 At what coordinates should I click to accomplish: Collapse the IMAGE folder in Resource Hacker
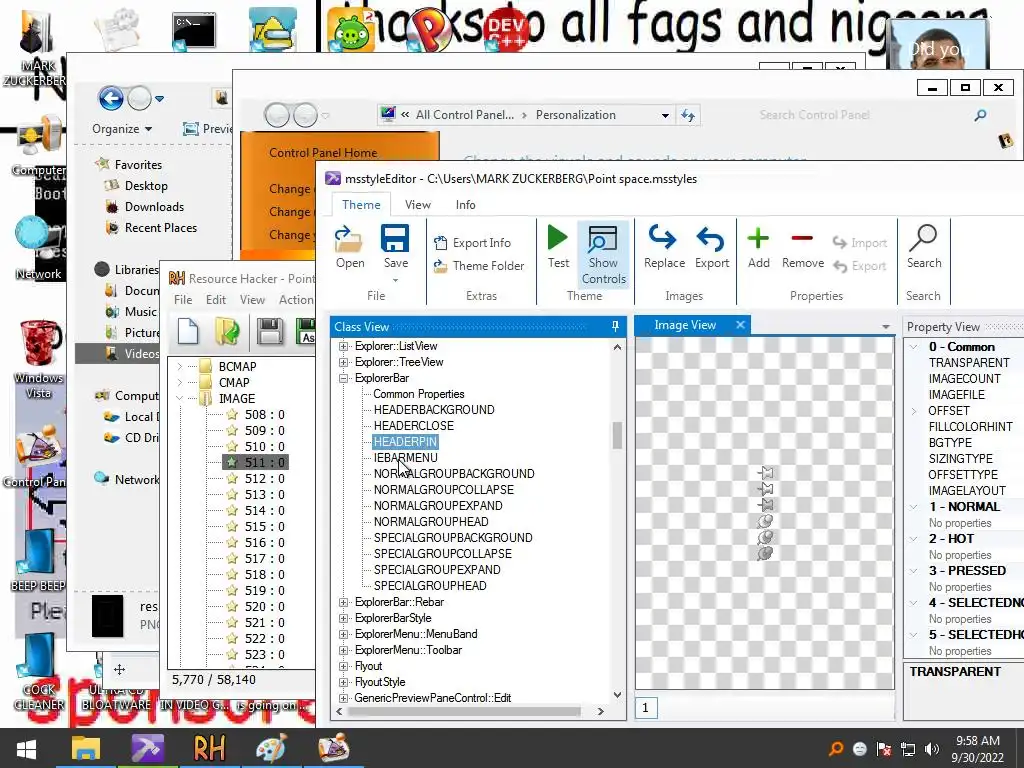(x=180, y=398)
